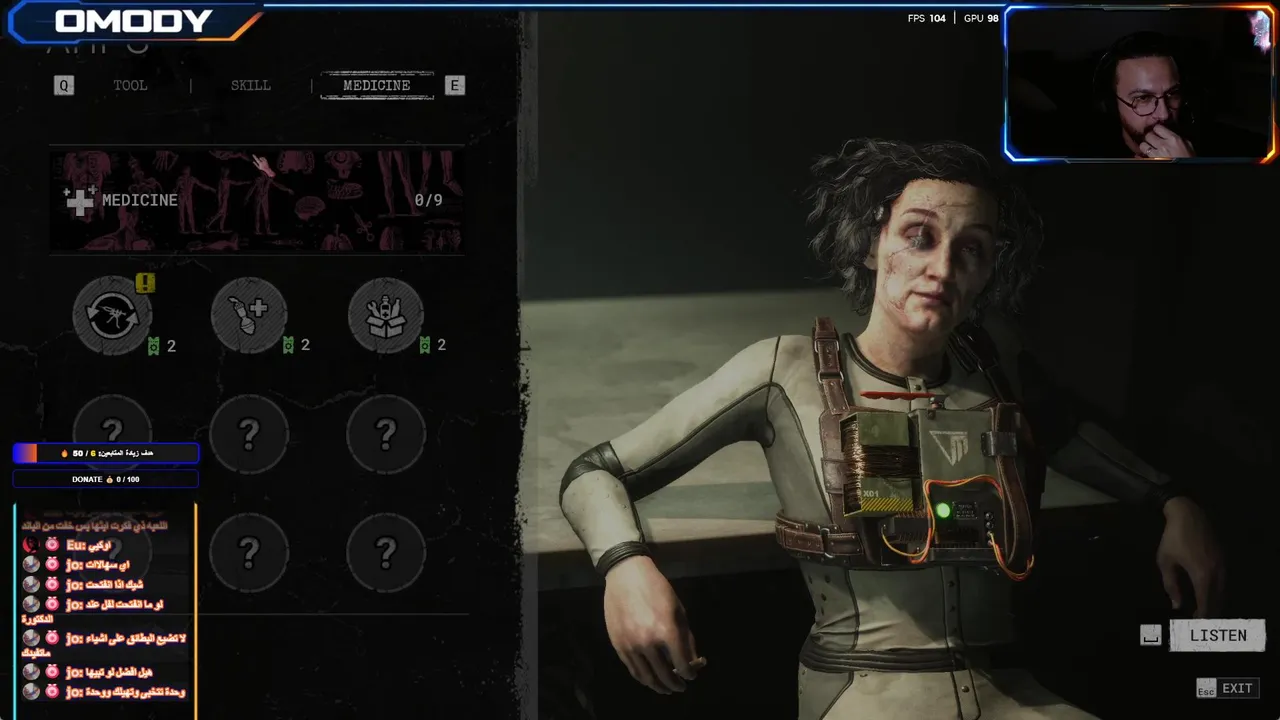The height and width of the screenshot is (720, 1280).
Task: Click the green indicator light on the chest device
Action: 943,511
